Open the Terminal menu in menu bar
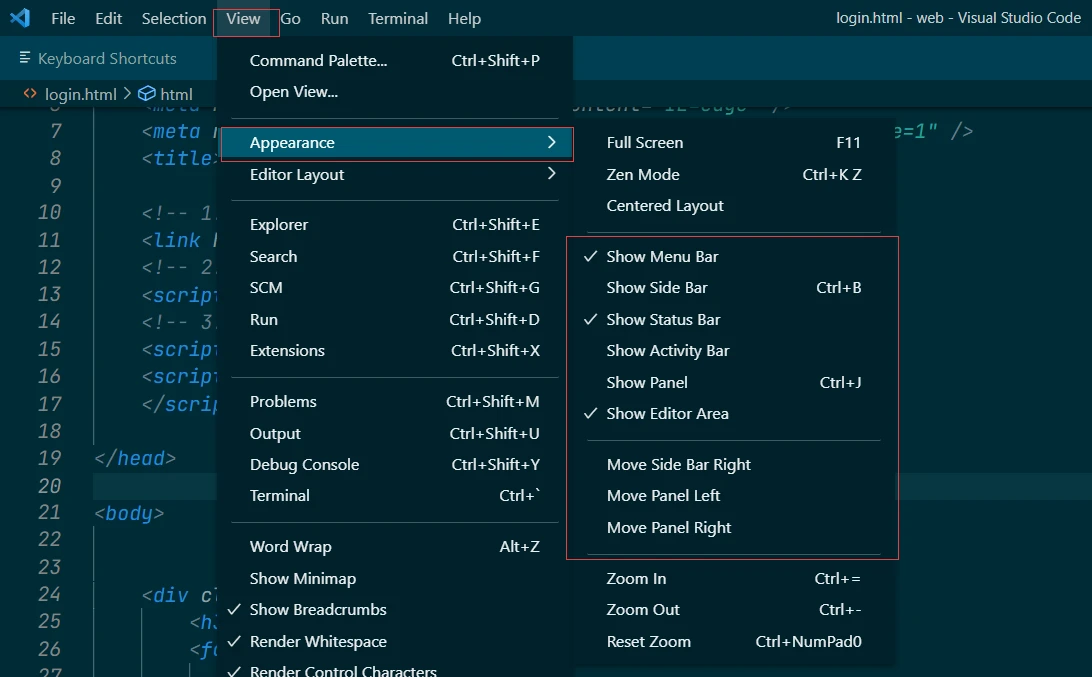Screen dimensions: 1092x677 tap(398, 18)
